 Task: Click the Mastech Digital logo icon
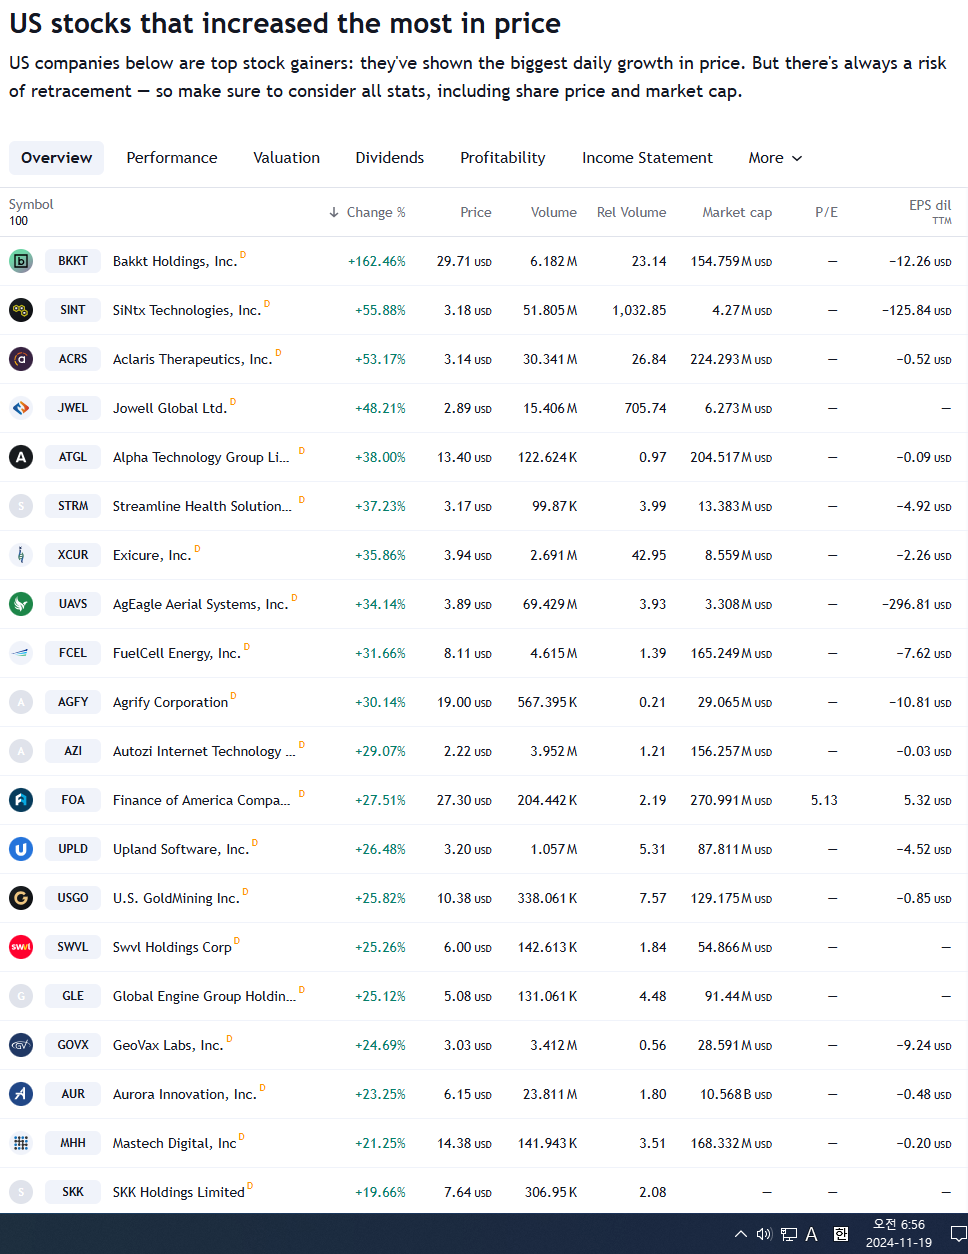pos(21,1143)
